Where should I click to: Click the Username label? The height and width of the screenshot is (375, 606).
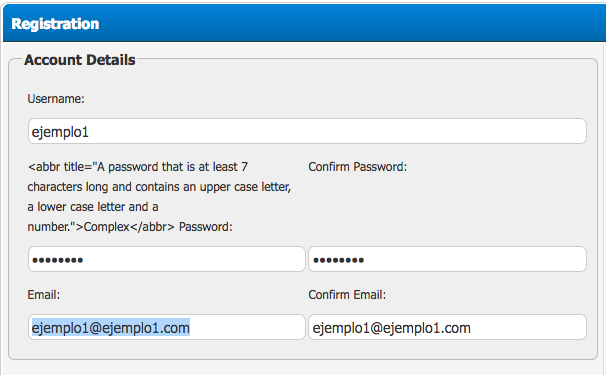pyautogui.click(x=56, y=99)
